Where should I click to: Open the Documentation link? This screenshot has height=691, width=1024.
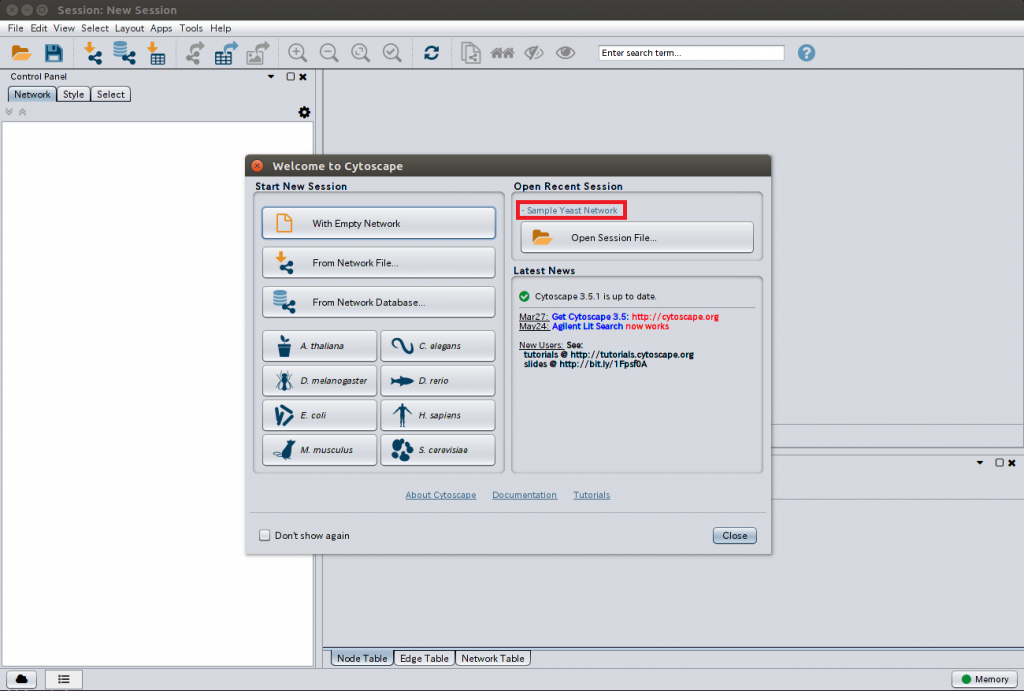coord(524,495)
